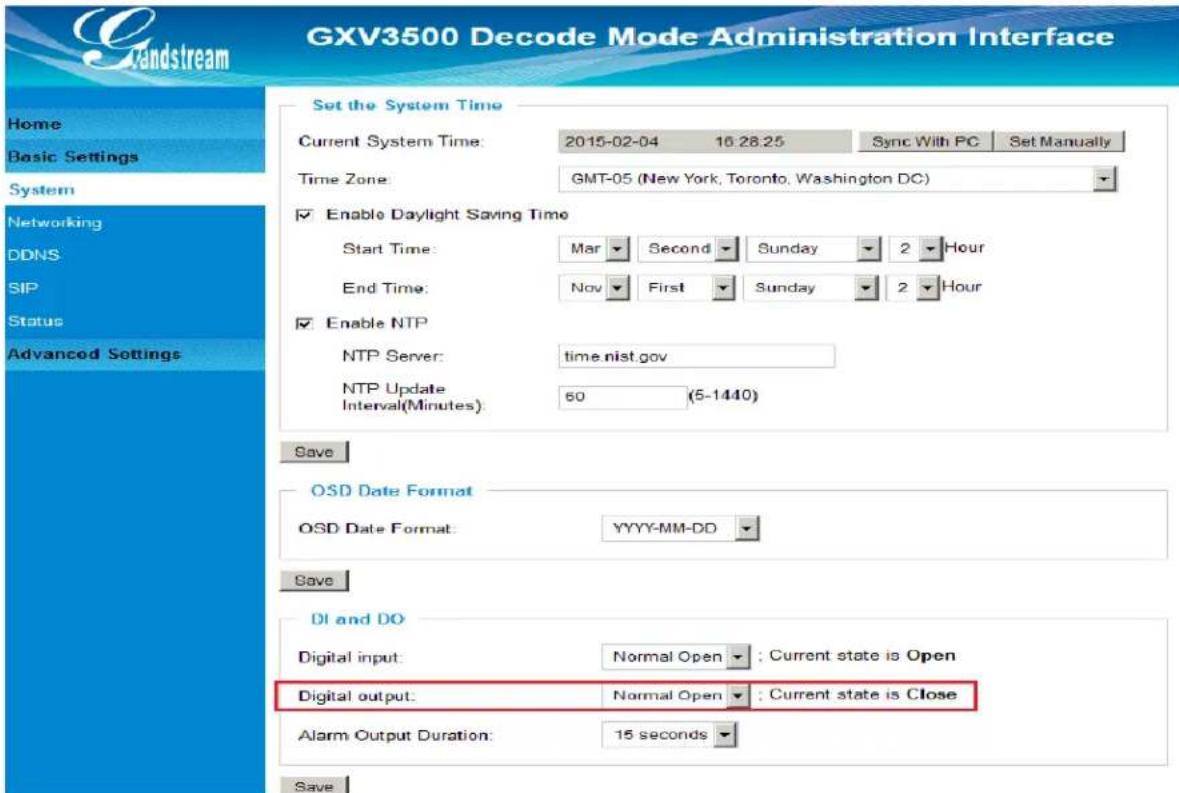Viewport: 1179px width, 793px height.
Task: Open Alarm Output Duration dropdown
Action: pyautogui.click(x=669, y=734)
